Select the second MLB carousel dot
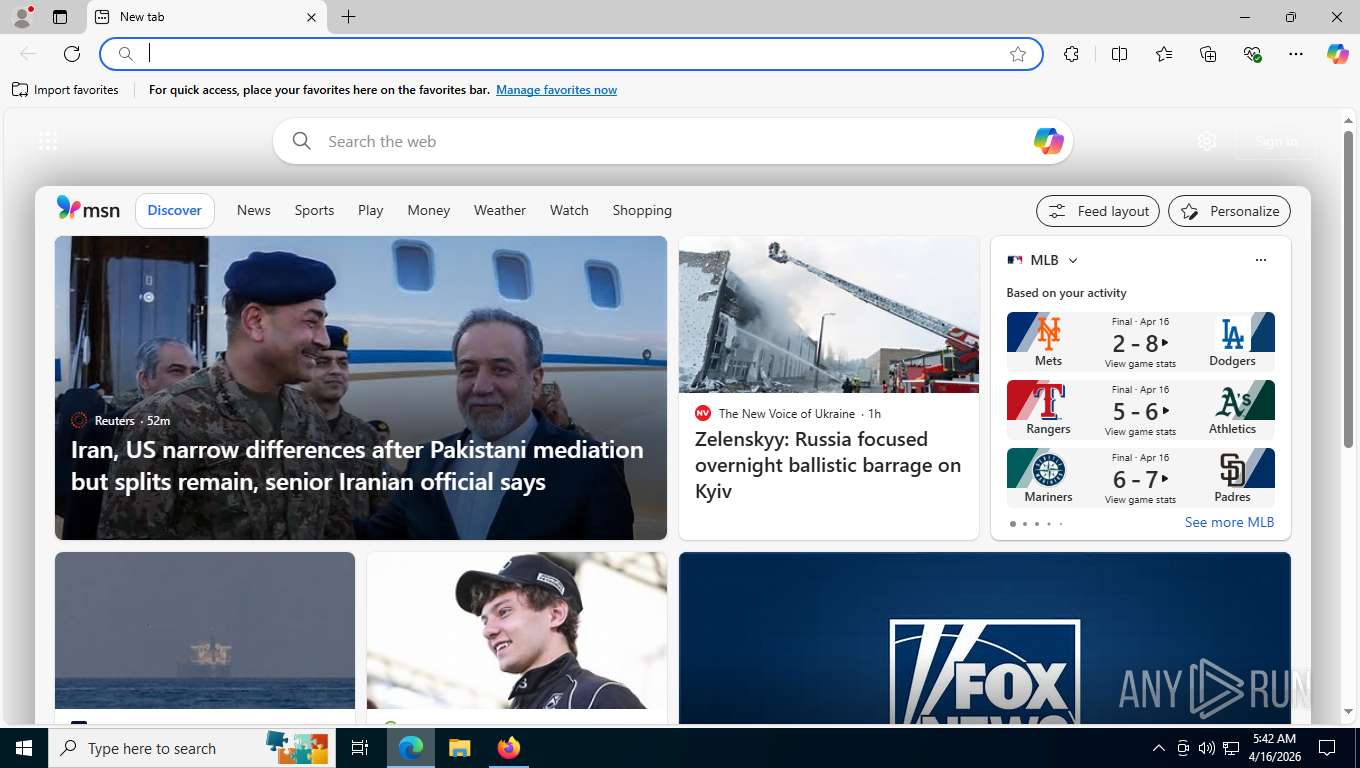The image size is (1360, 768). click(x=1025, y=524)
